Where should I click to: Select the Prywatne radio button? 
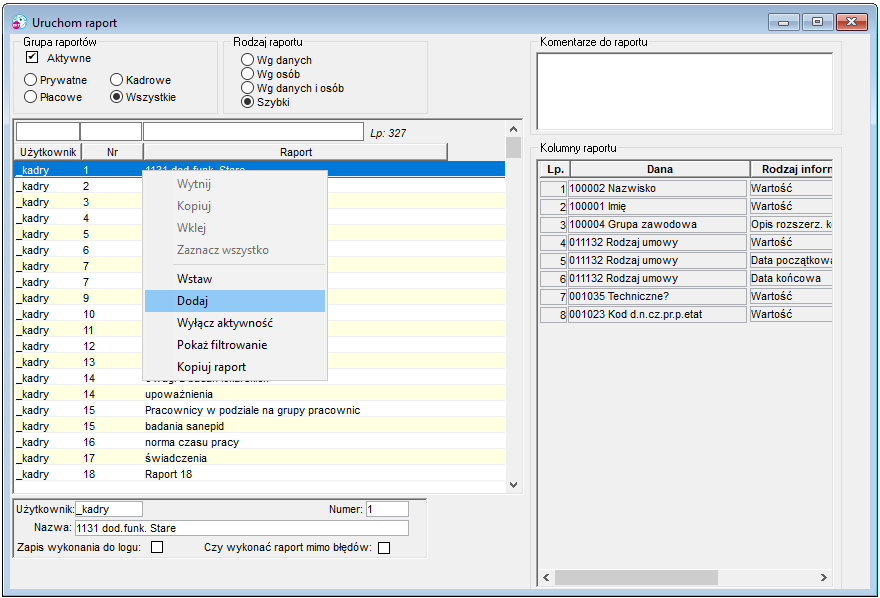pyautogui.click(x=30, y=80)
